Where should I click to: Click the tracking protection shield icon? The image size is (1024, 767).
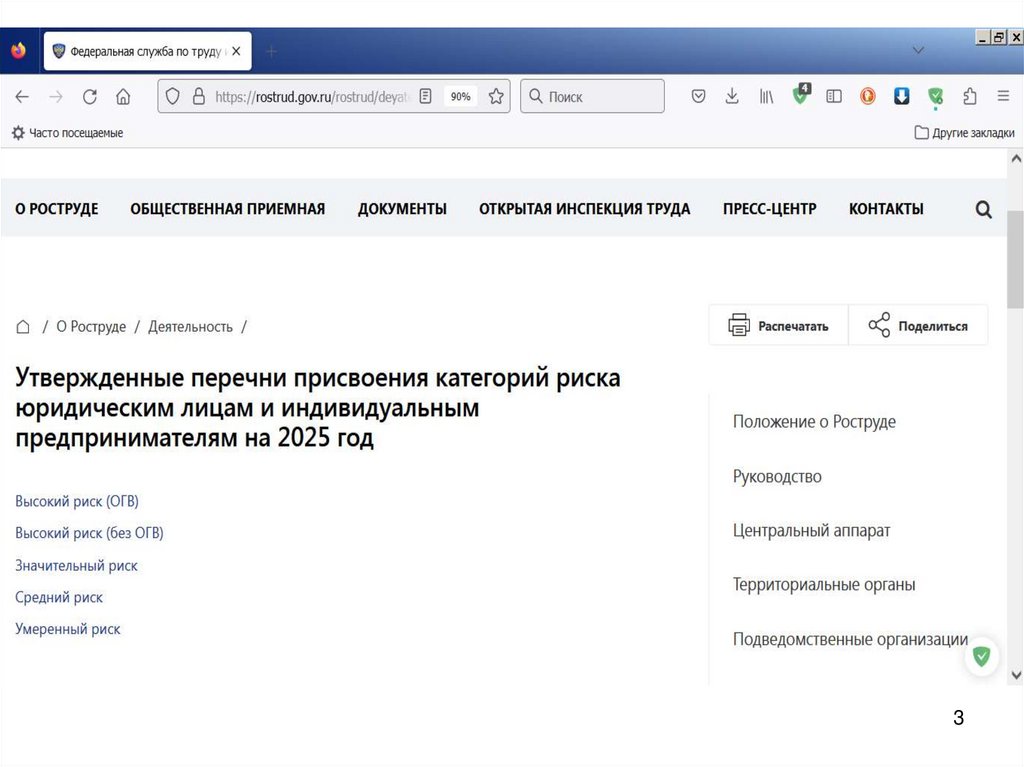click(172, 97)
